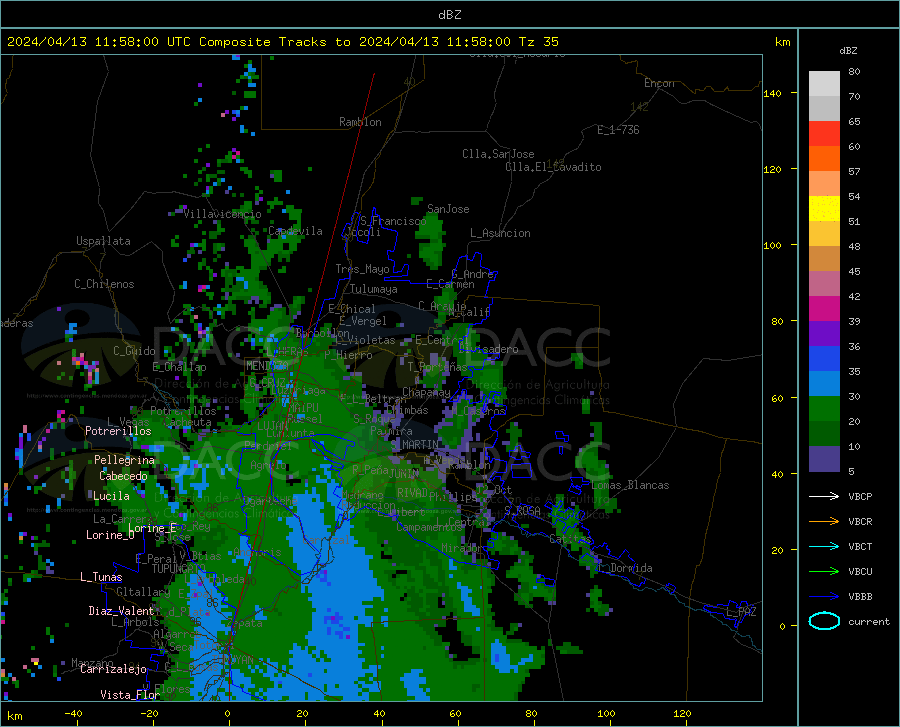Pick the 39 dBZ purple swatch
The image size is (900, 727).
pyautogui.click(x=824, y=334)
